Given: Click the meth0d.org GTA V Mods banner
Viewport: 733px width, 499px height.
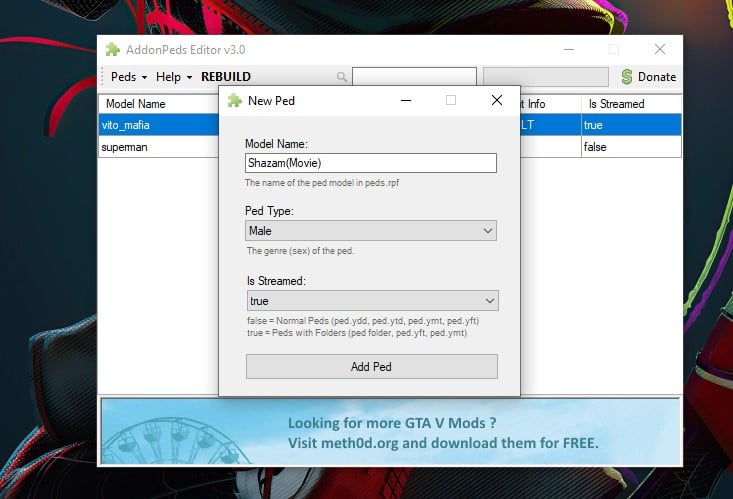Looking at the screenshot, I should tap(390, 431).
